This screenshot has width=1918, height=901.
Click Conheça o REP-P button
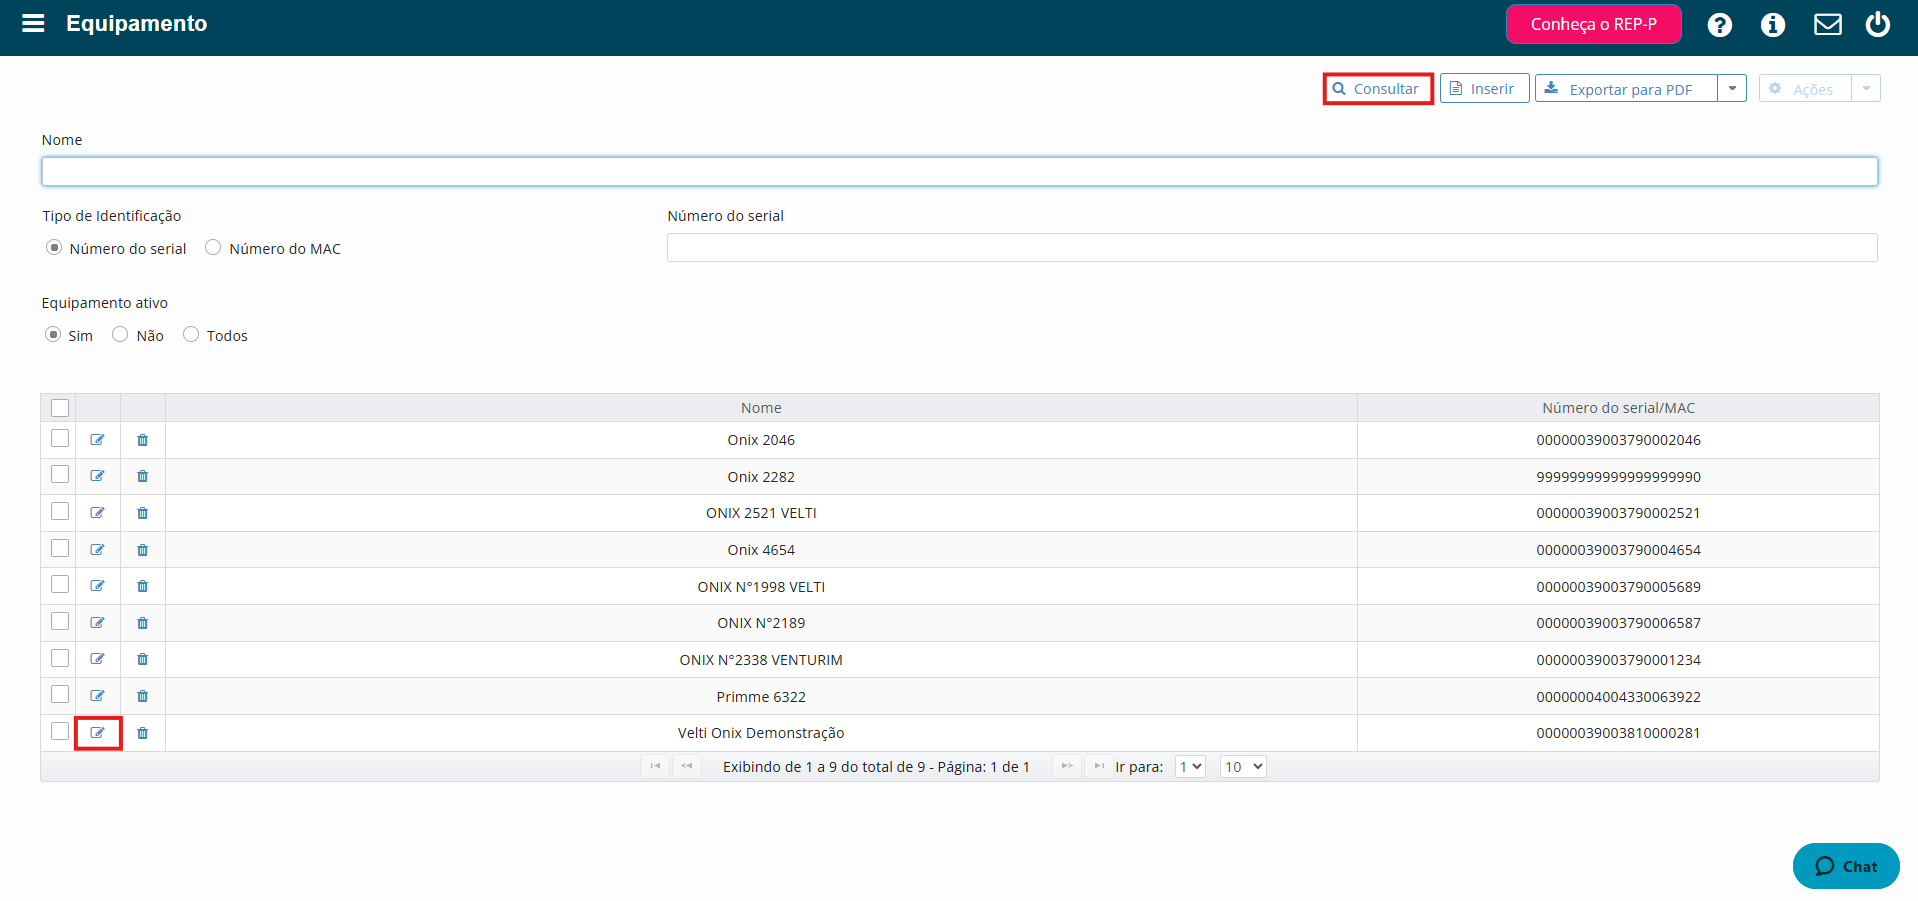(x=1594, y=24)
